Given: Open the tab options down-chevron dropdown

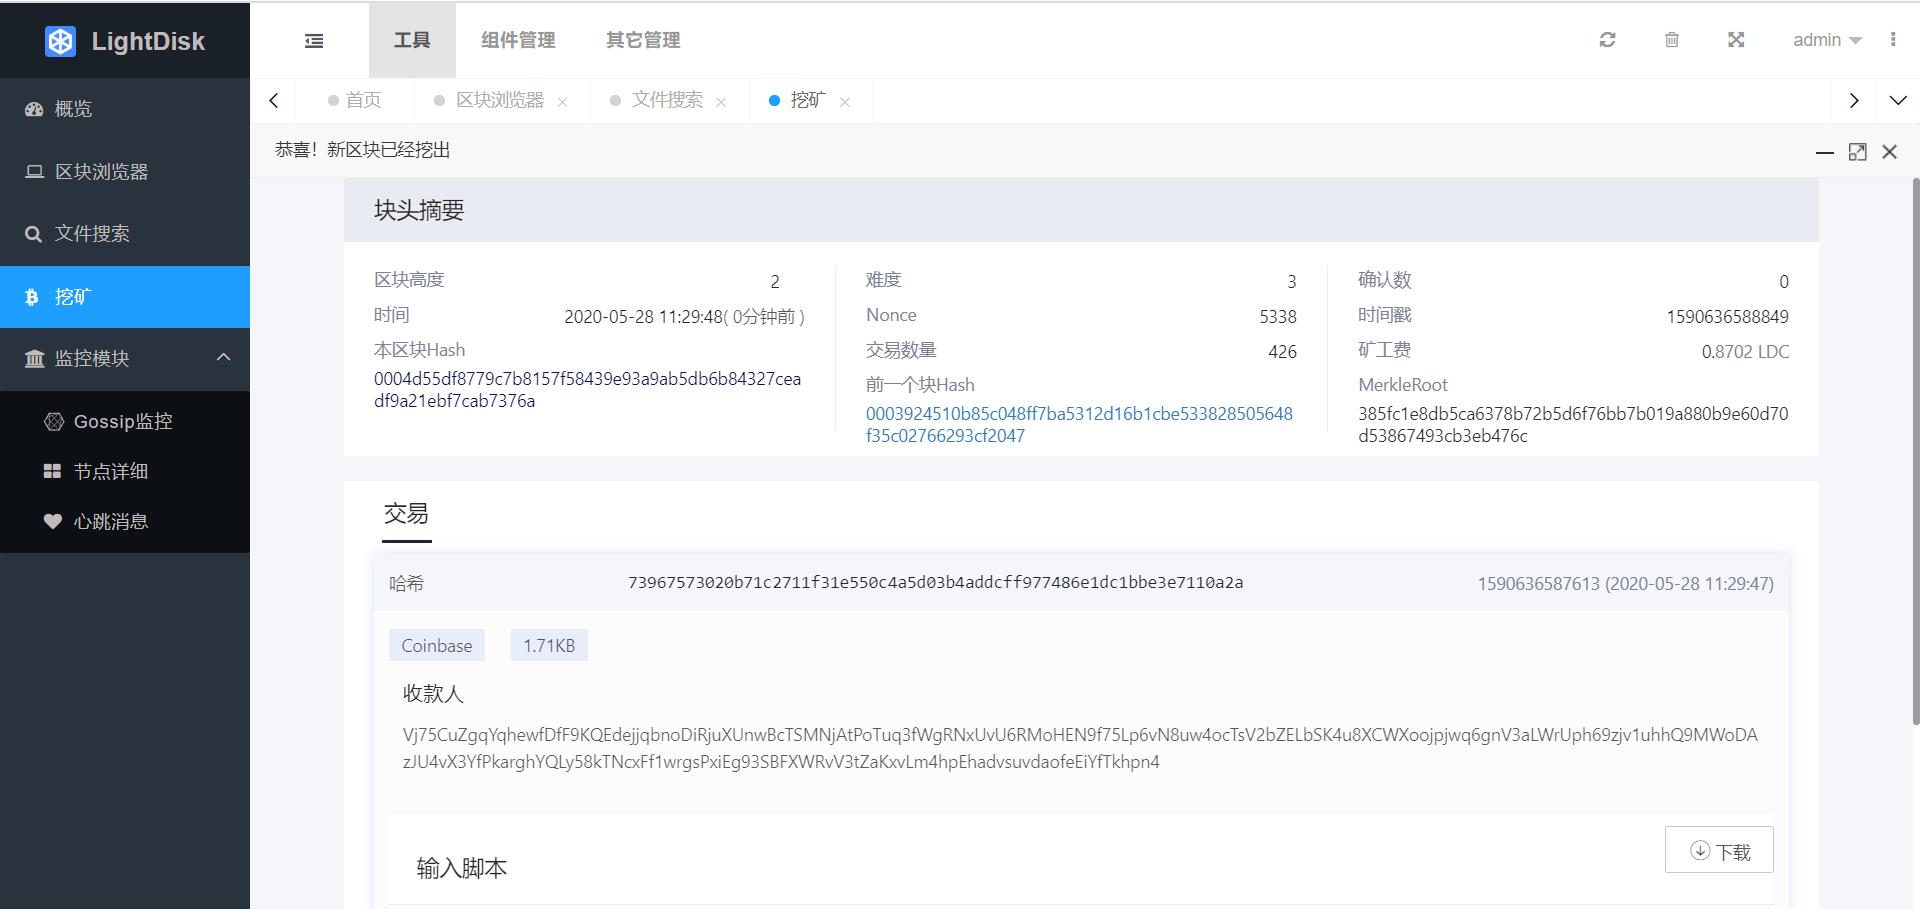Looking at the screenshot, I should (1897, 100).
